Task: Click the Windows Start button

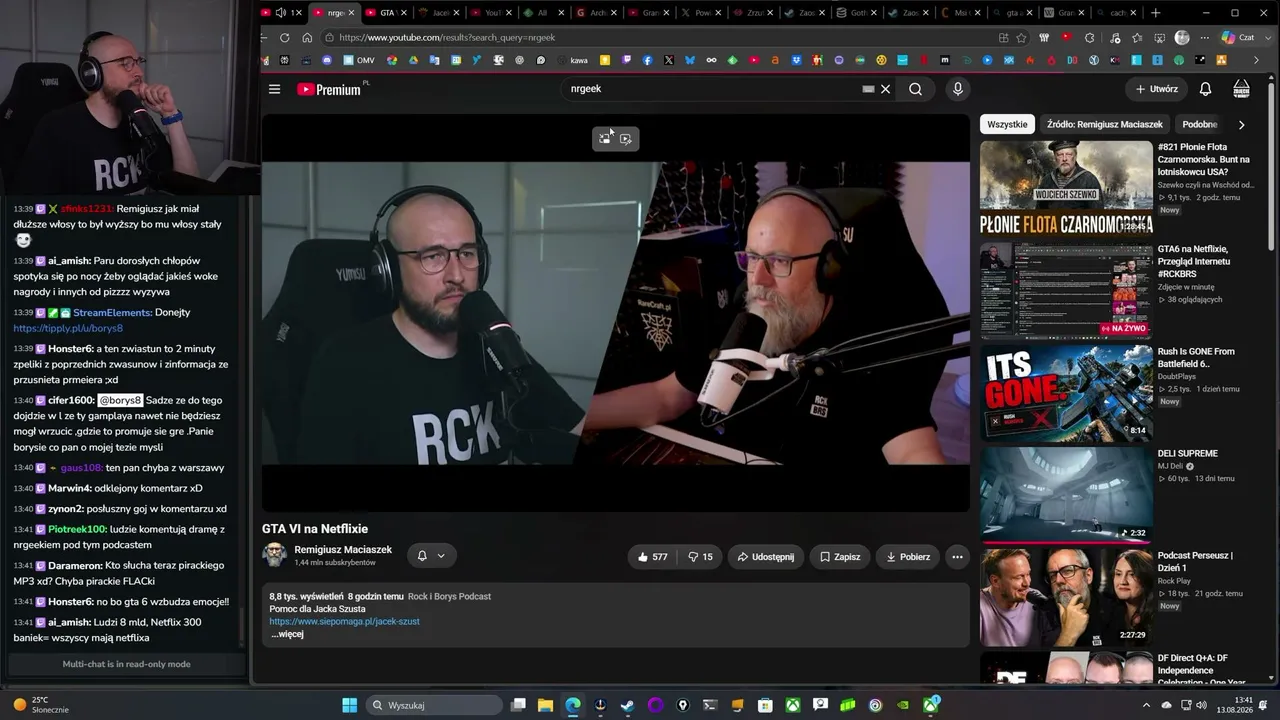Action: [x=349, y=705]
